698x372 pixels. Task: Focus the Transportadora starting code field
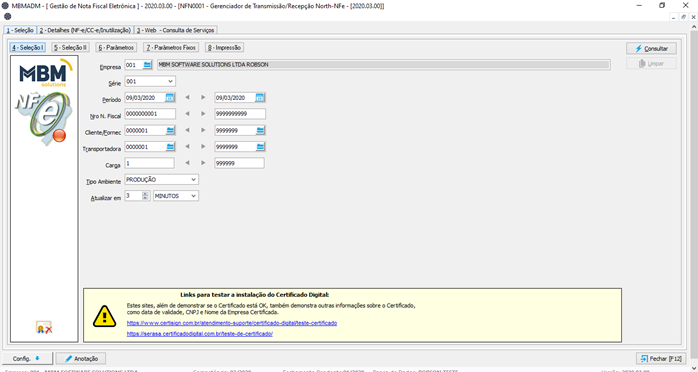point(145,146)
